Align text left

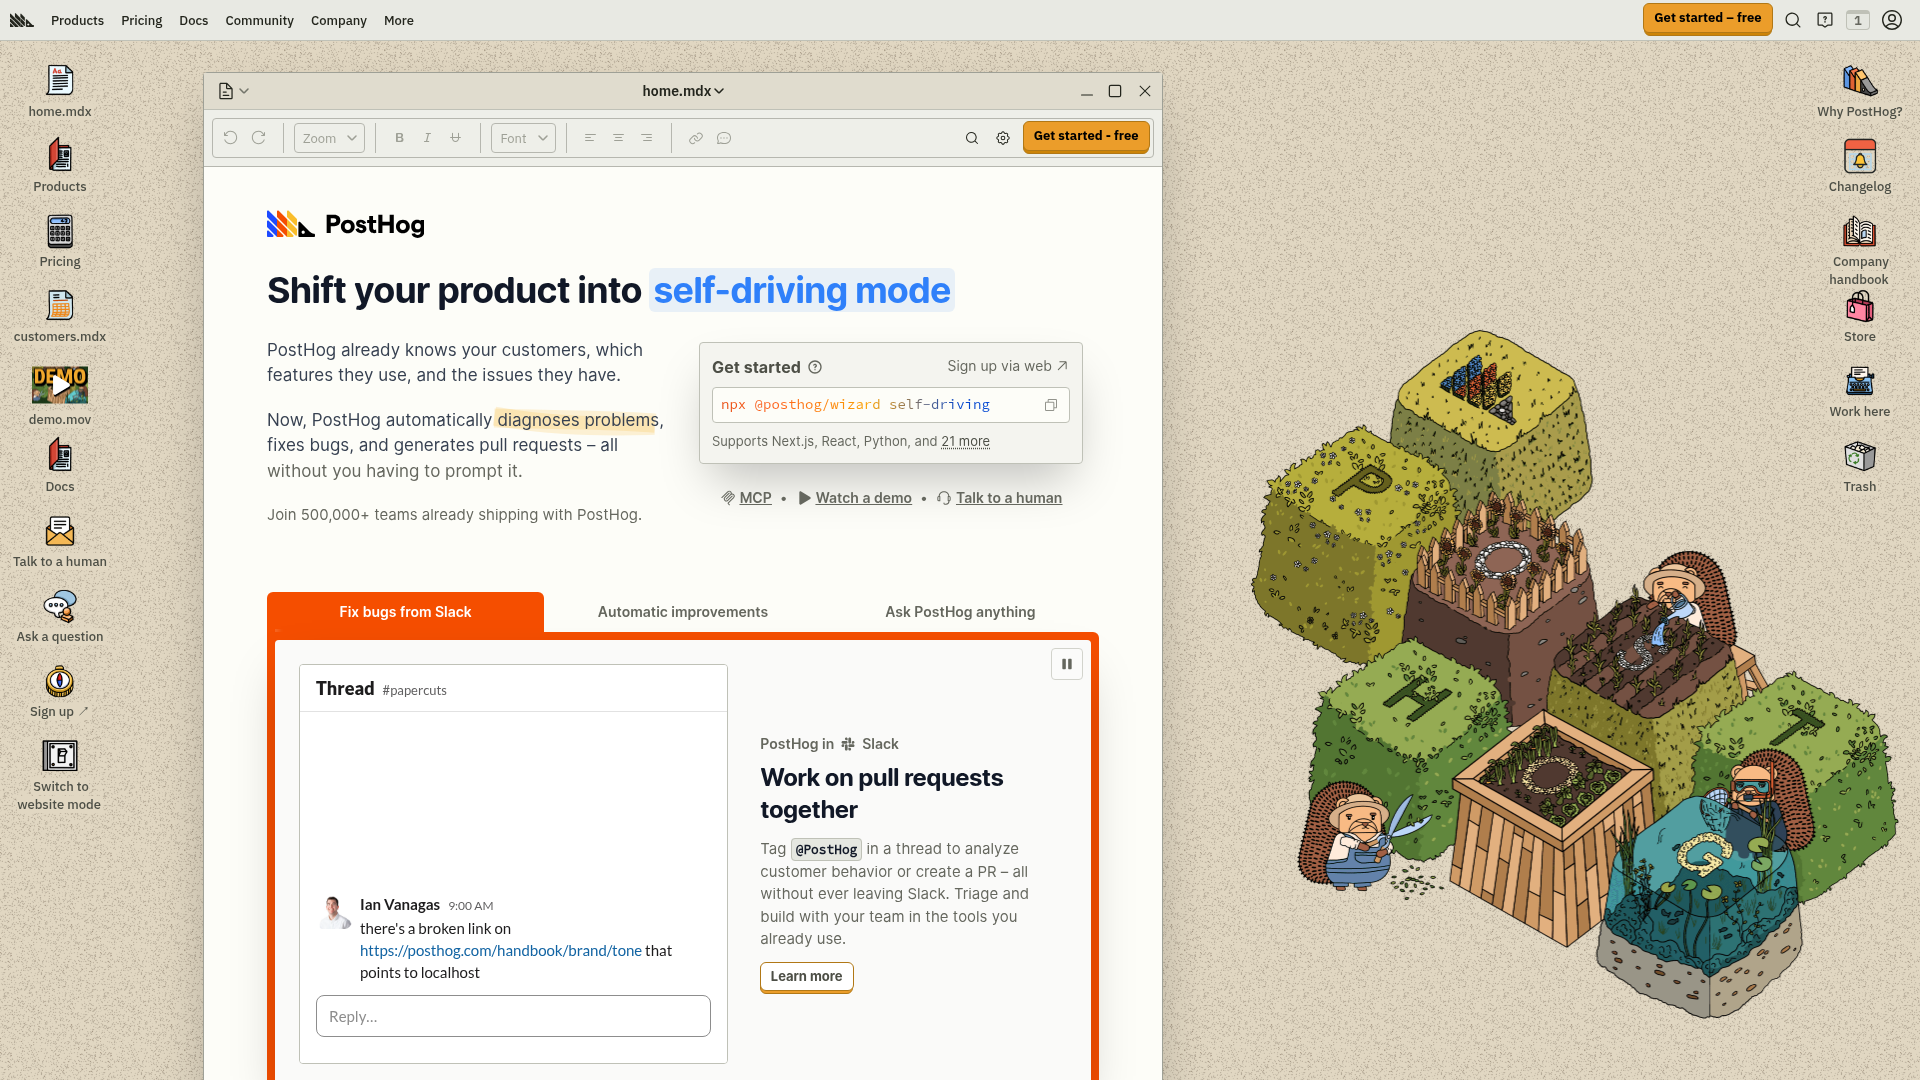590,138
